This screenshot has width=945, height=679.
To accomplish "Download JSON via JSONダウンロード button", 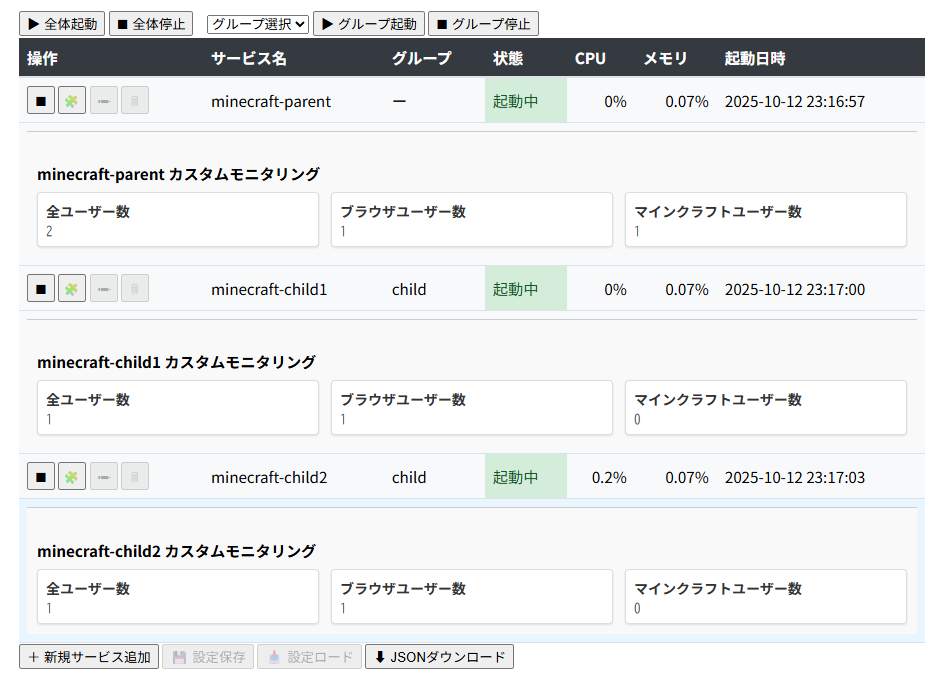I will click(439, 657).
